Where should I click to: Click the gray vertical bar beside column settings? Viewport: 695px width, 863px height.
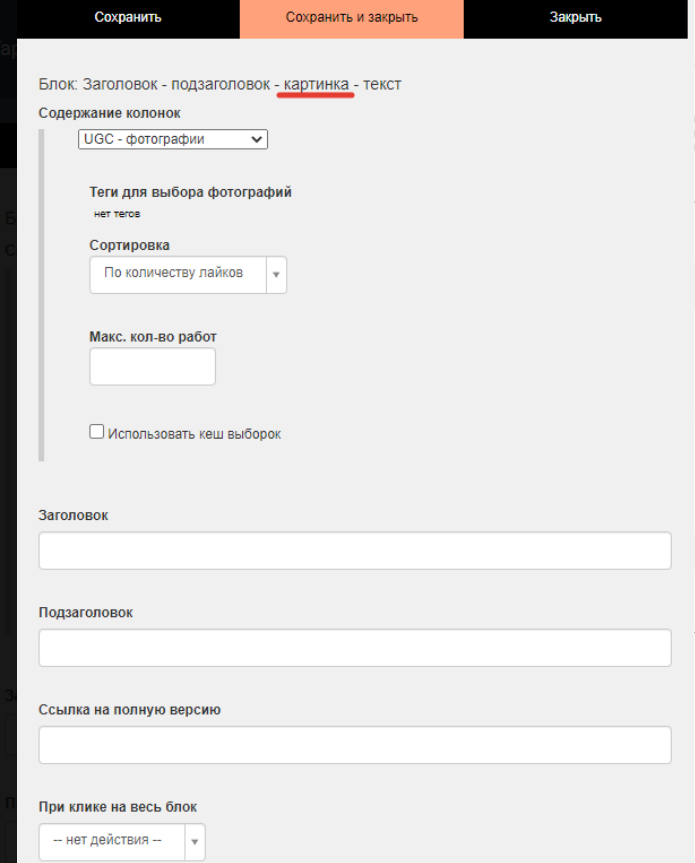click(41, 295)
